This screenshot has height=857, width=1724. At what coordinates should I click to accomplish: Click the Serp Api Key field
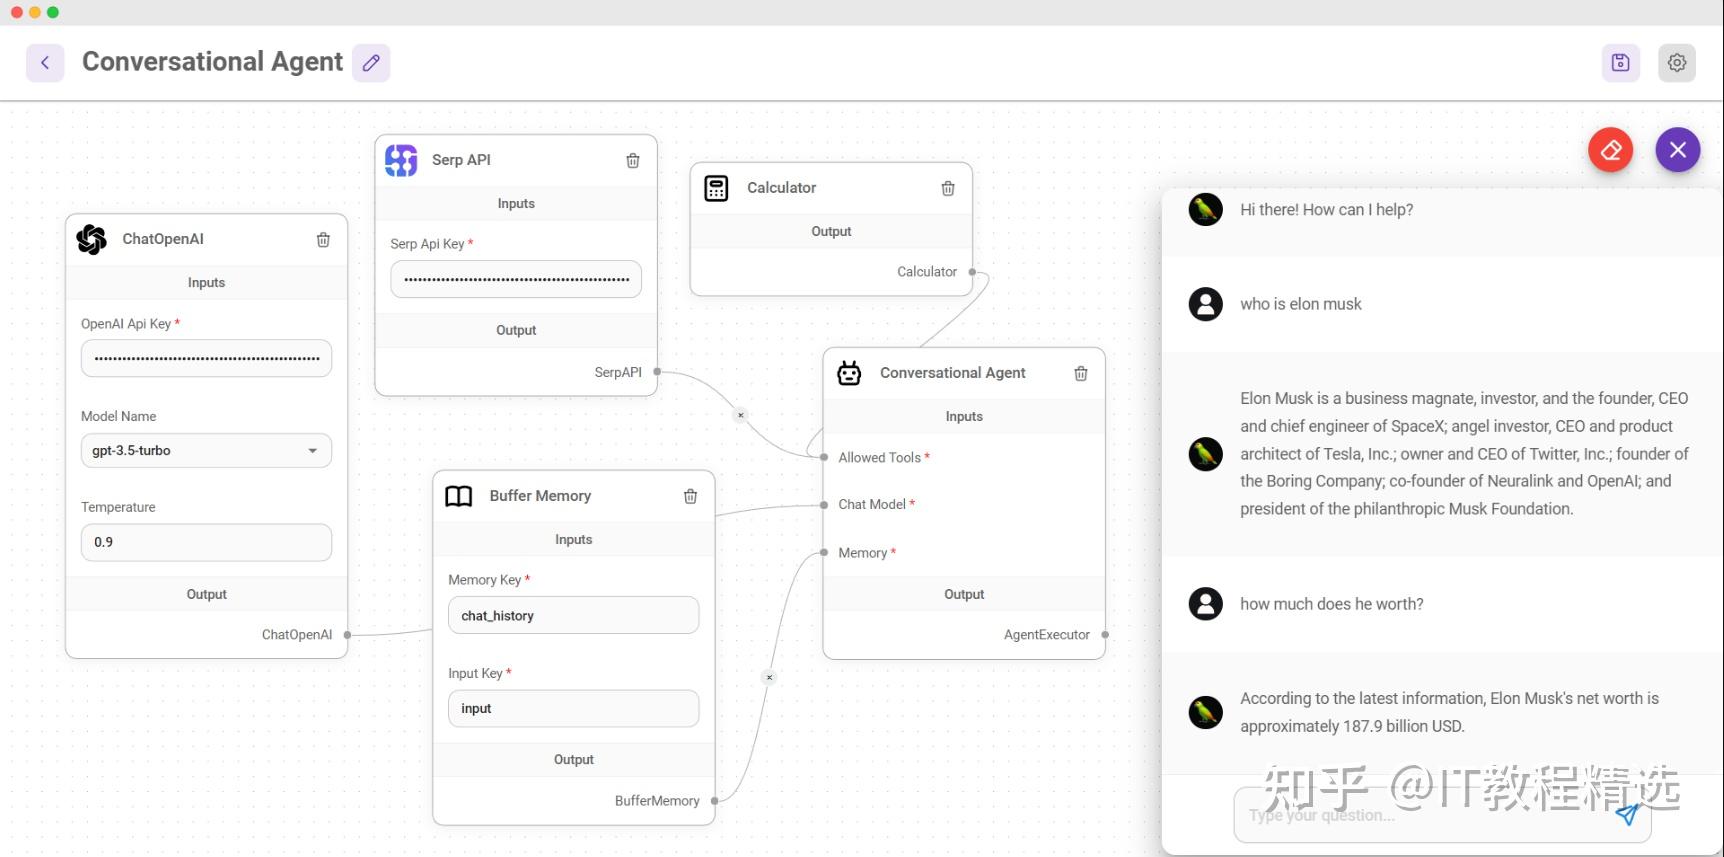(x=516, y=279)
